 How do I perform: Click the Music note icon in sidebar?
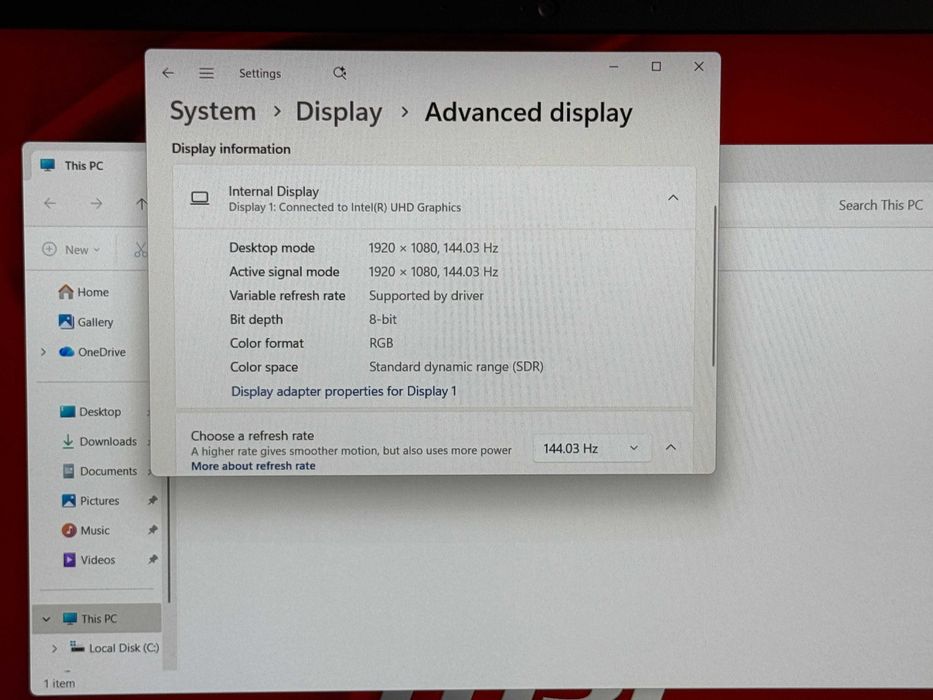pos(69,530)
